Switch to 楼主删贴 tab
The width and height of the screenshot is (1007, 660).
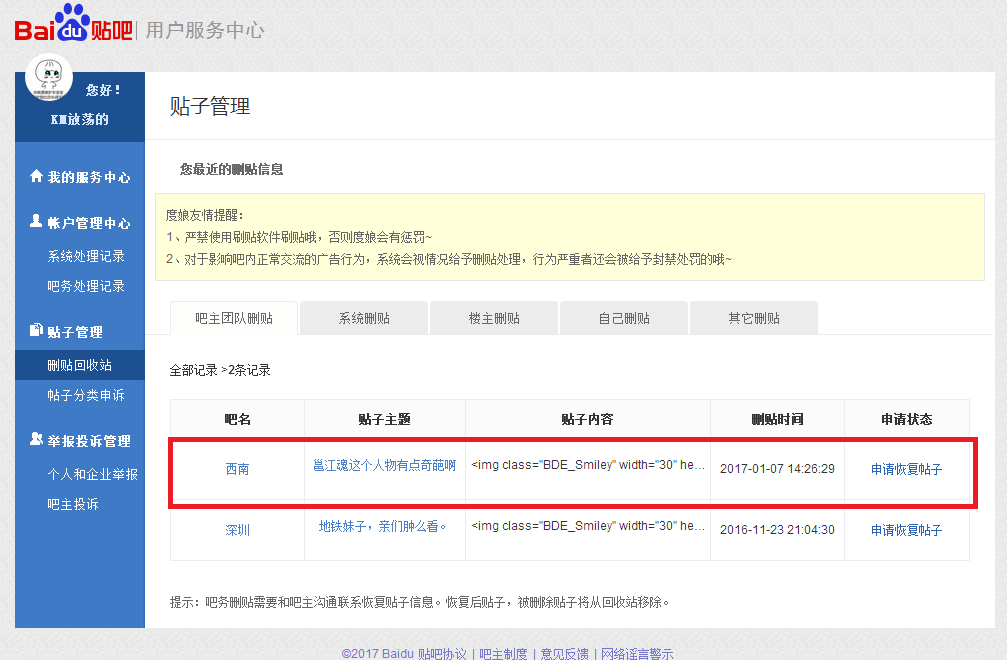pyautogui.click(x=494, y=318)
